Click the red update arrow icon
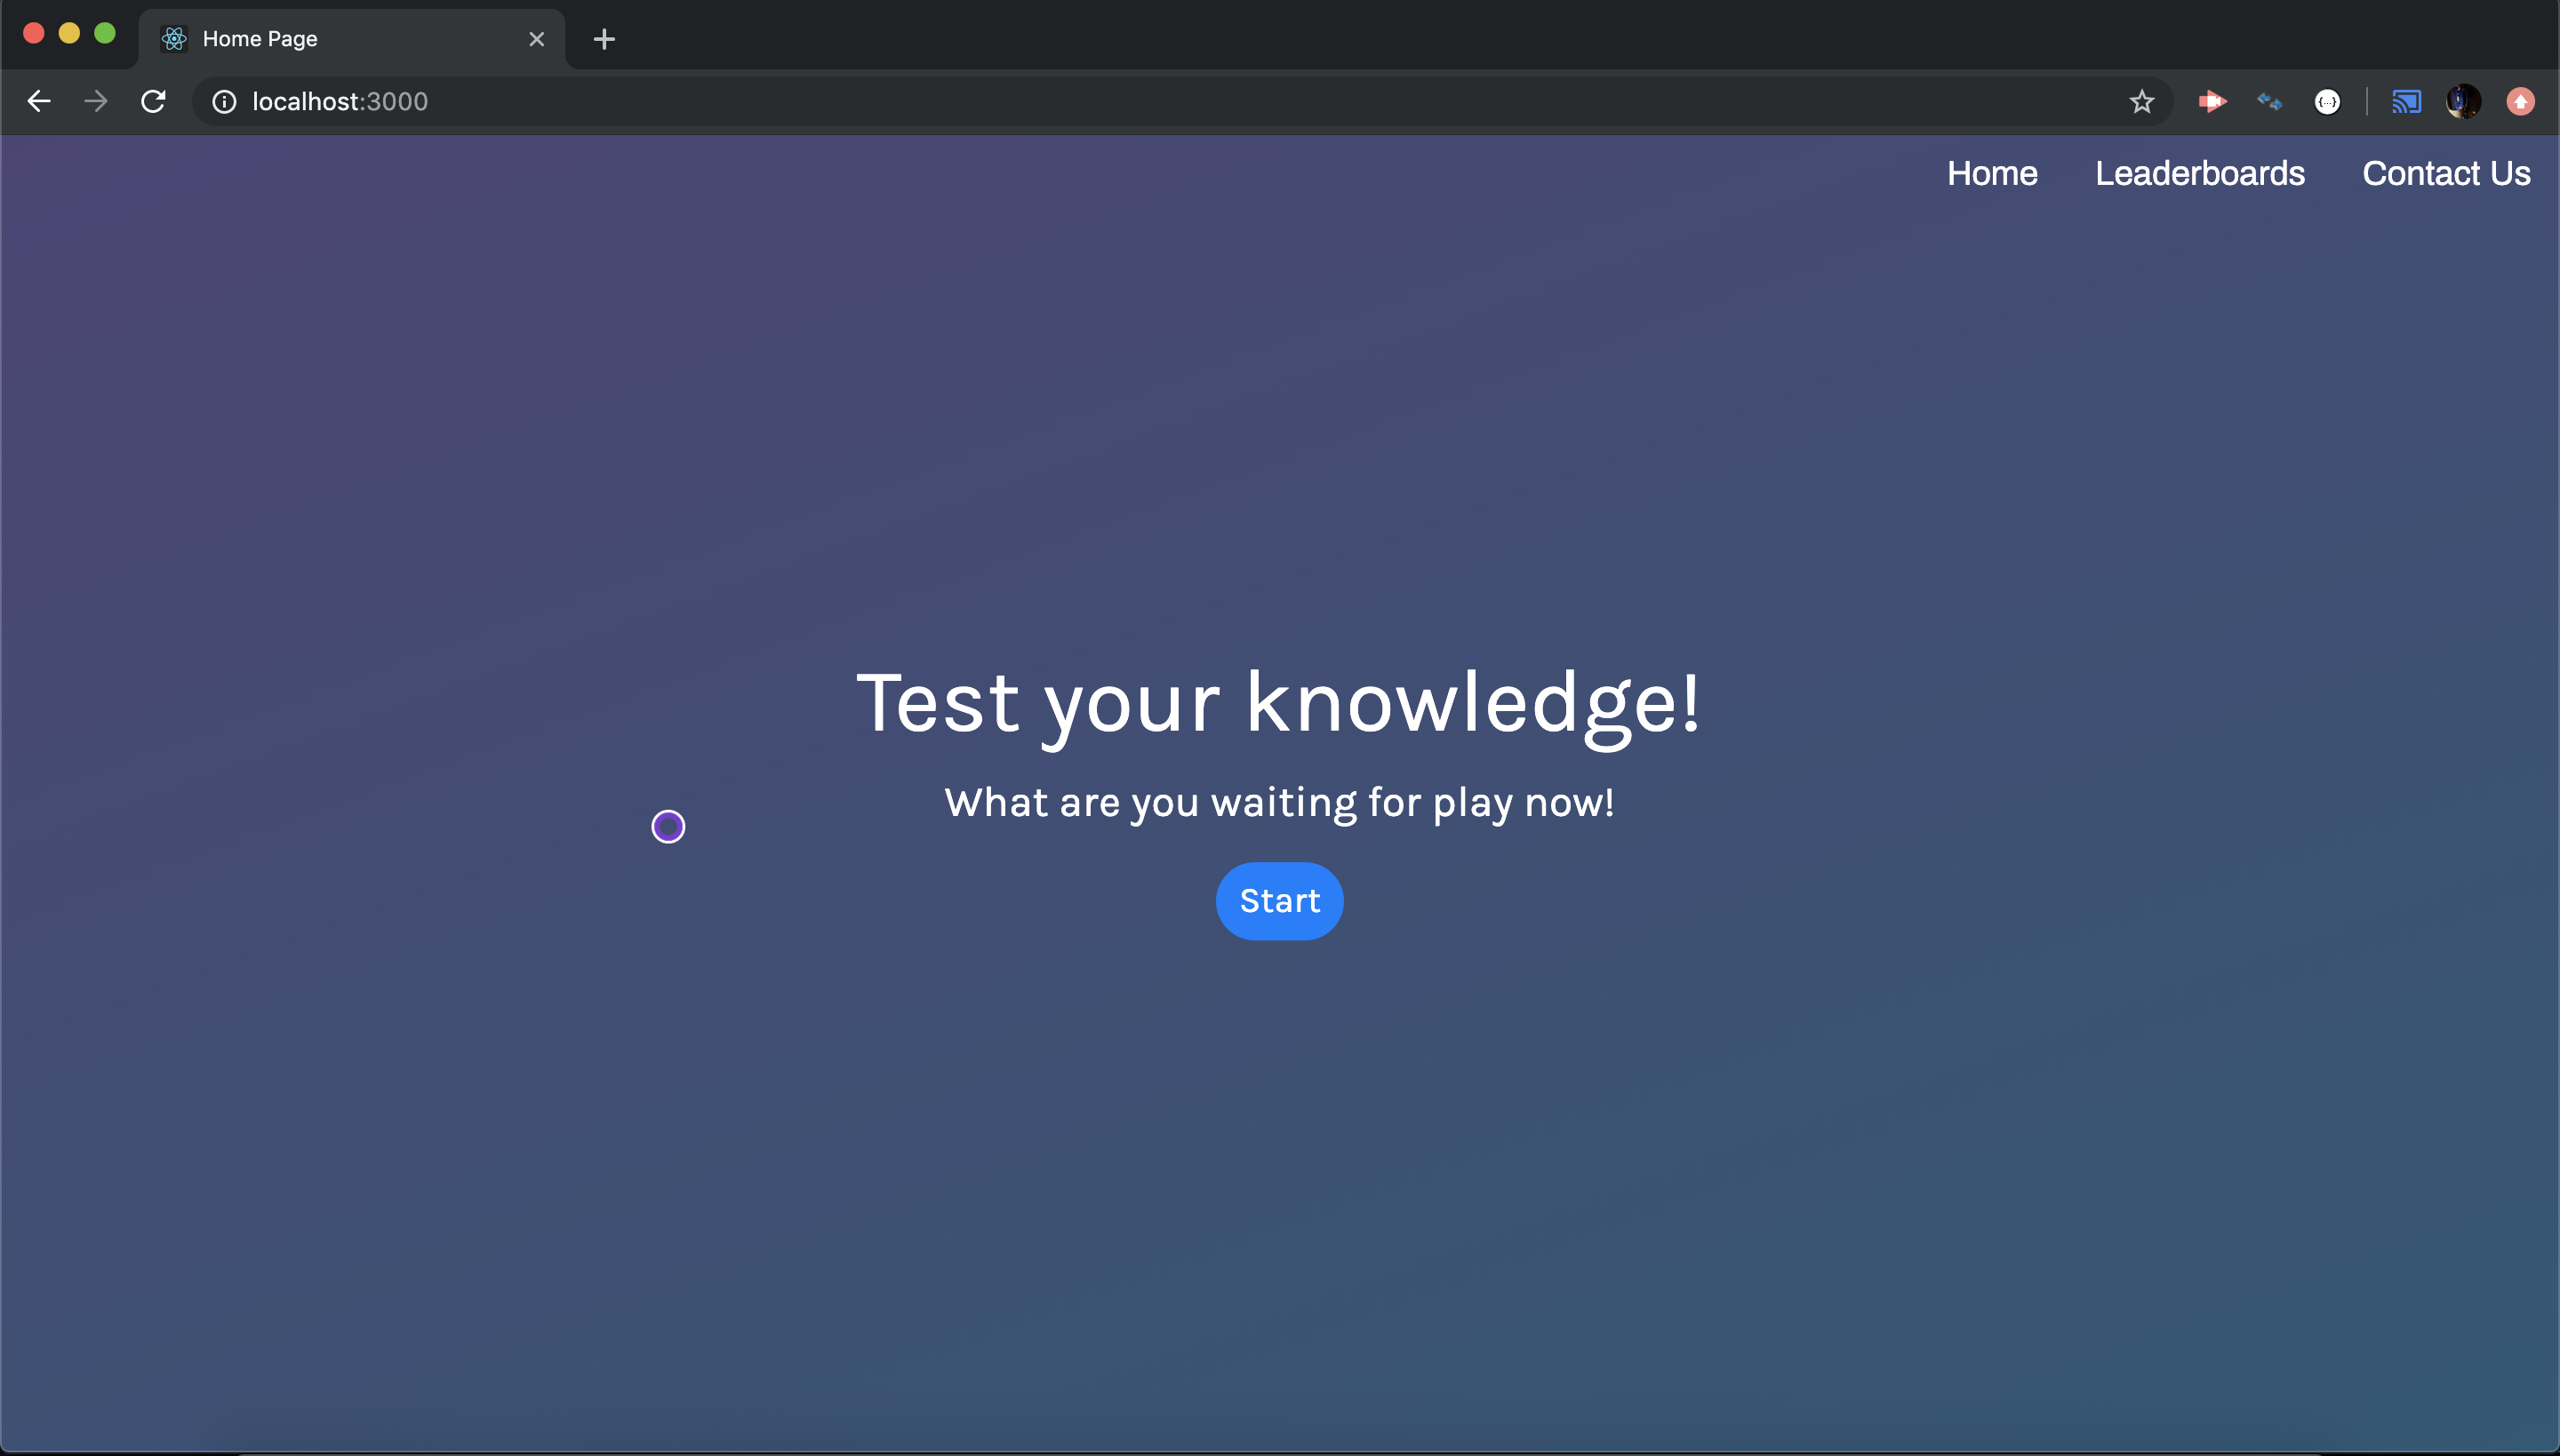 2520,102
